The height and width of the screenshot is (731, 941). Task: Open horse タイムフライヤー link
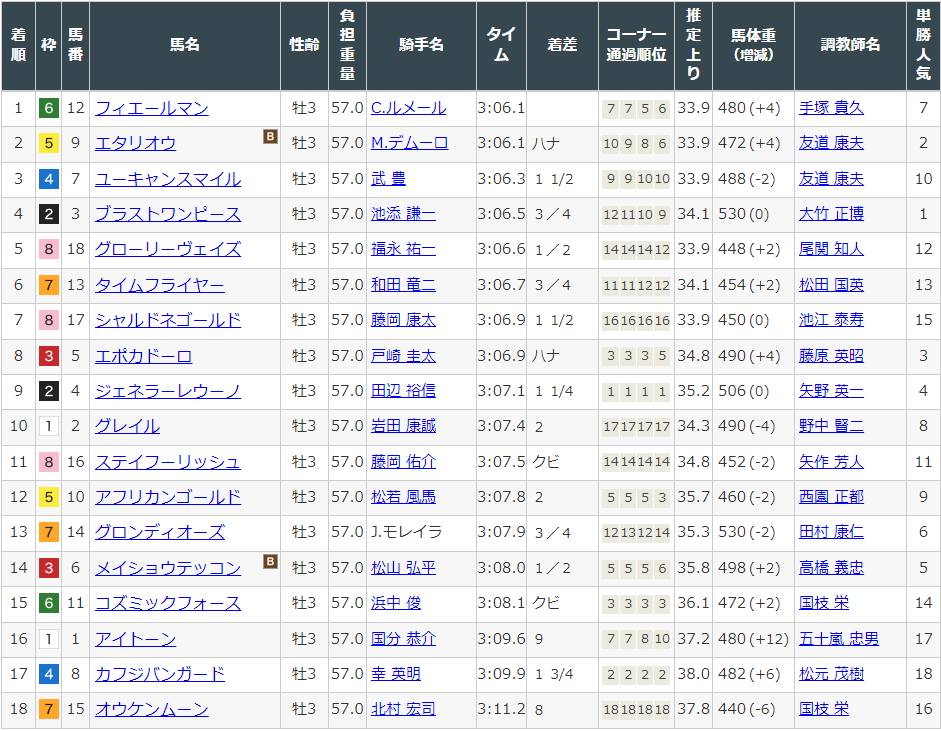coord(160,285)
